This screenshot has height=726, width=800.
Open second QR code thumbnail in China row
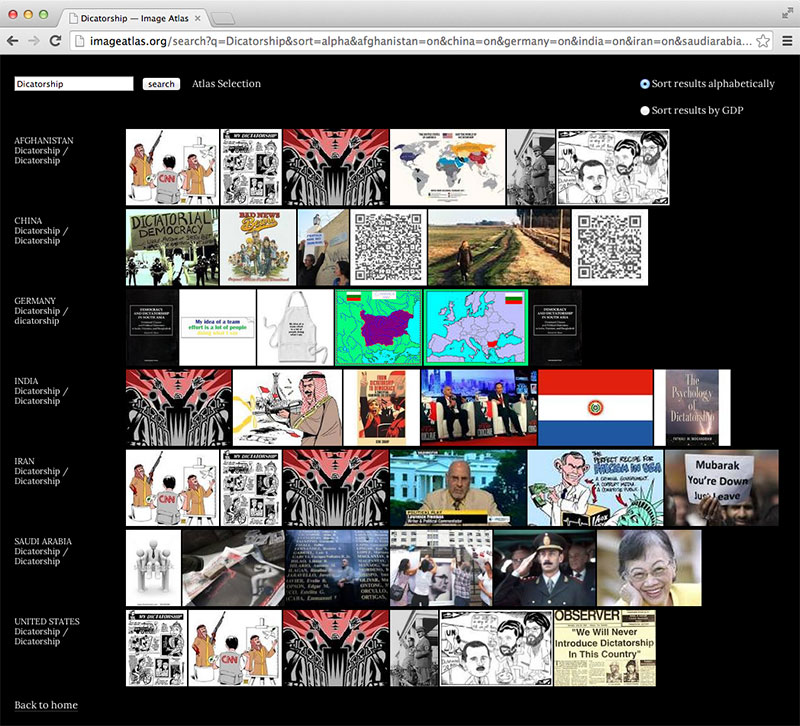(x=610, y=247)
